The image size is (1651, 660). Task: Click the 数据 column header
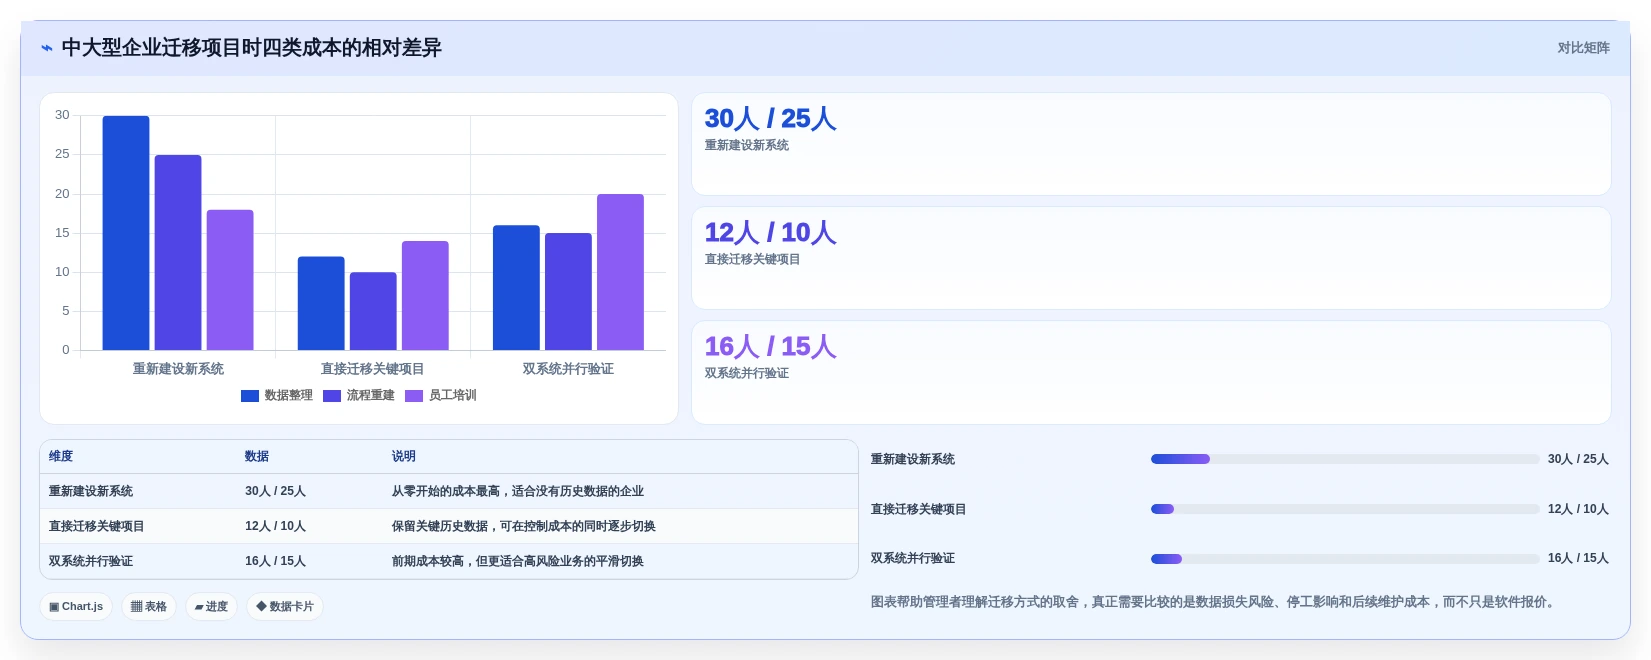coord(257,456)
